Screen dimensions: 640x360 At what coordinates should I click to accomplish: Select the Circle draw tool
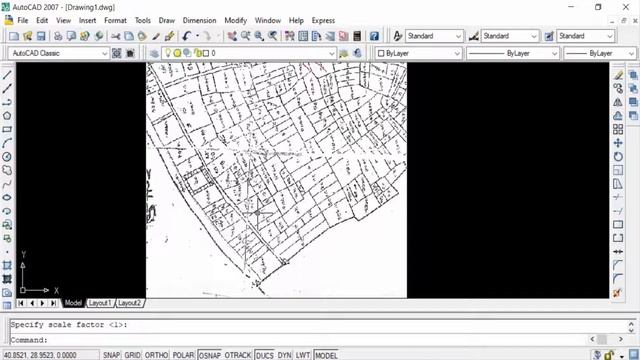tap(7, 157)
